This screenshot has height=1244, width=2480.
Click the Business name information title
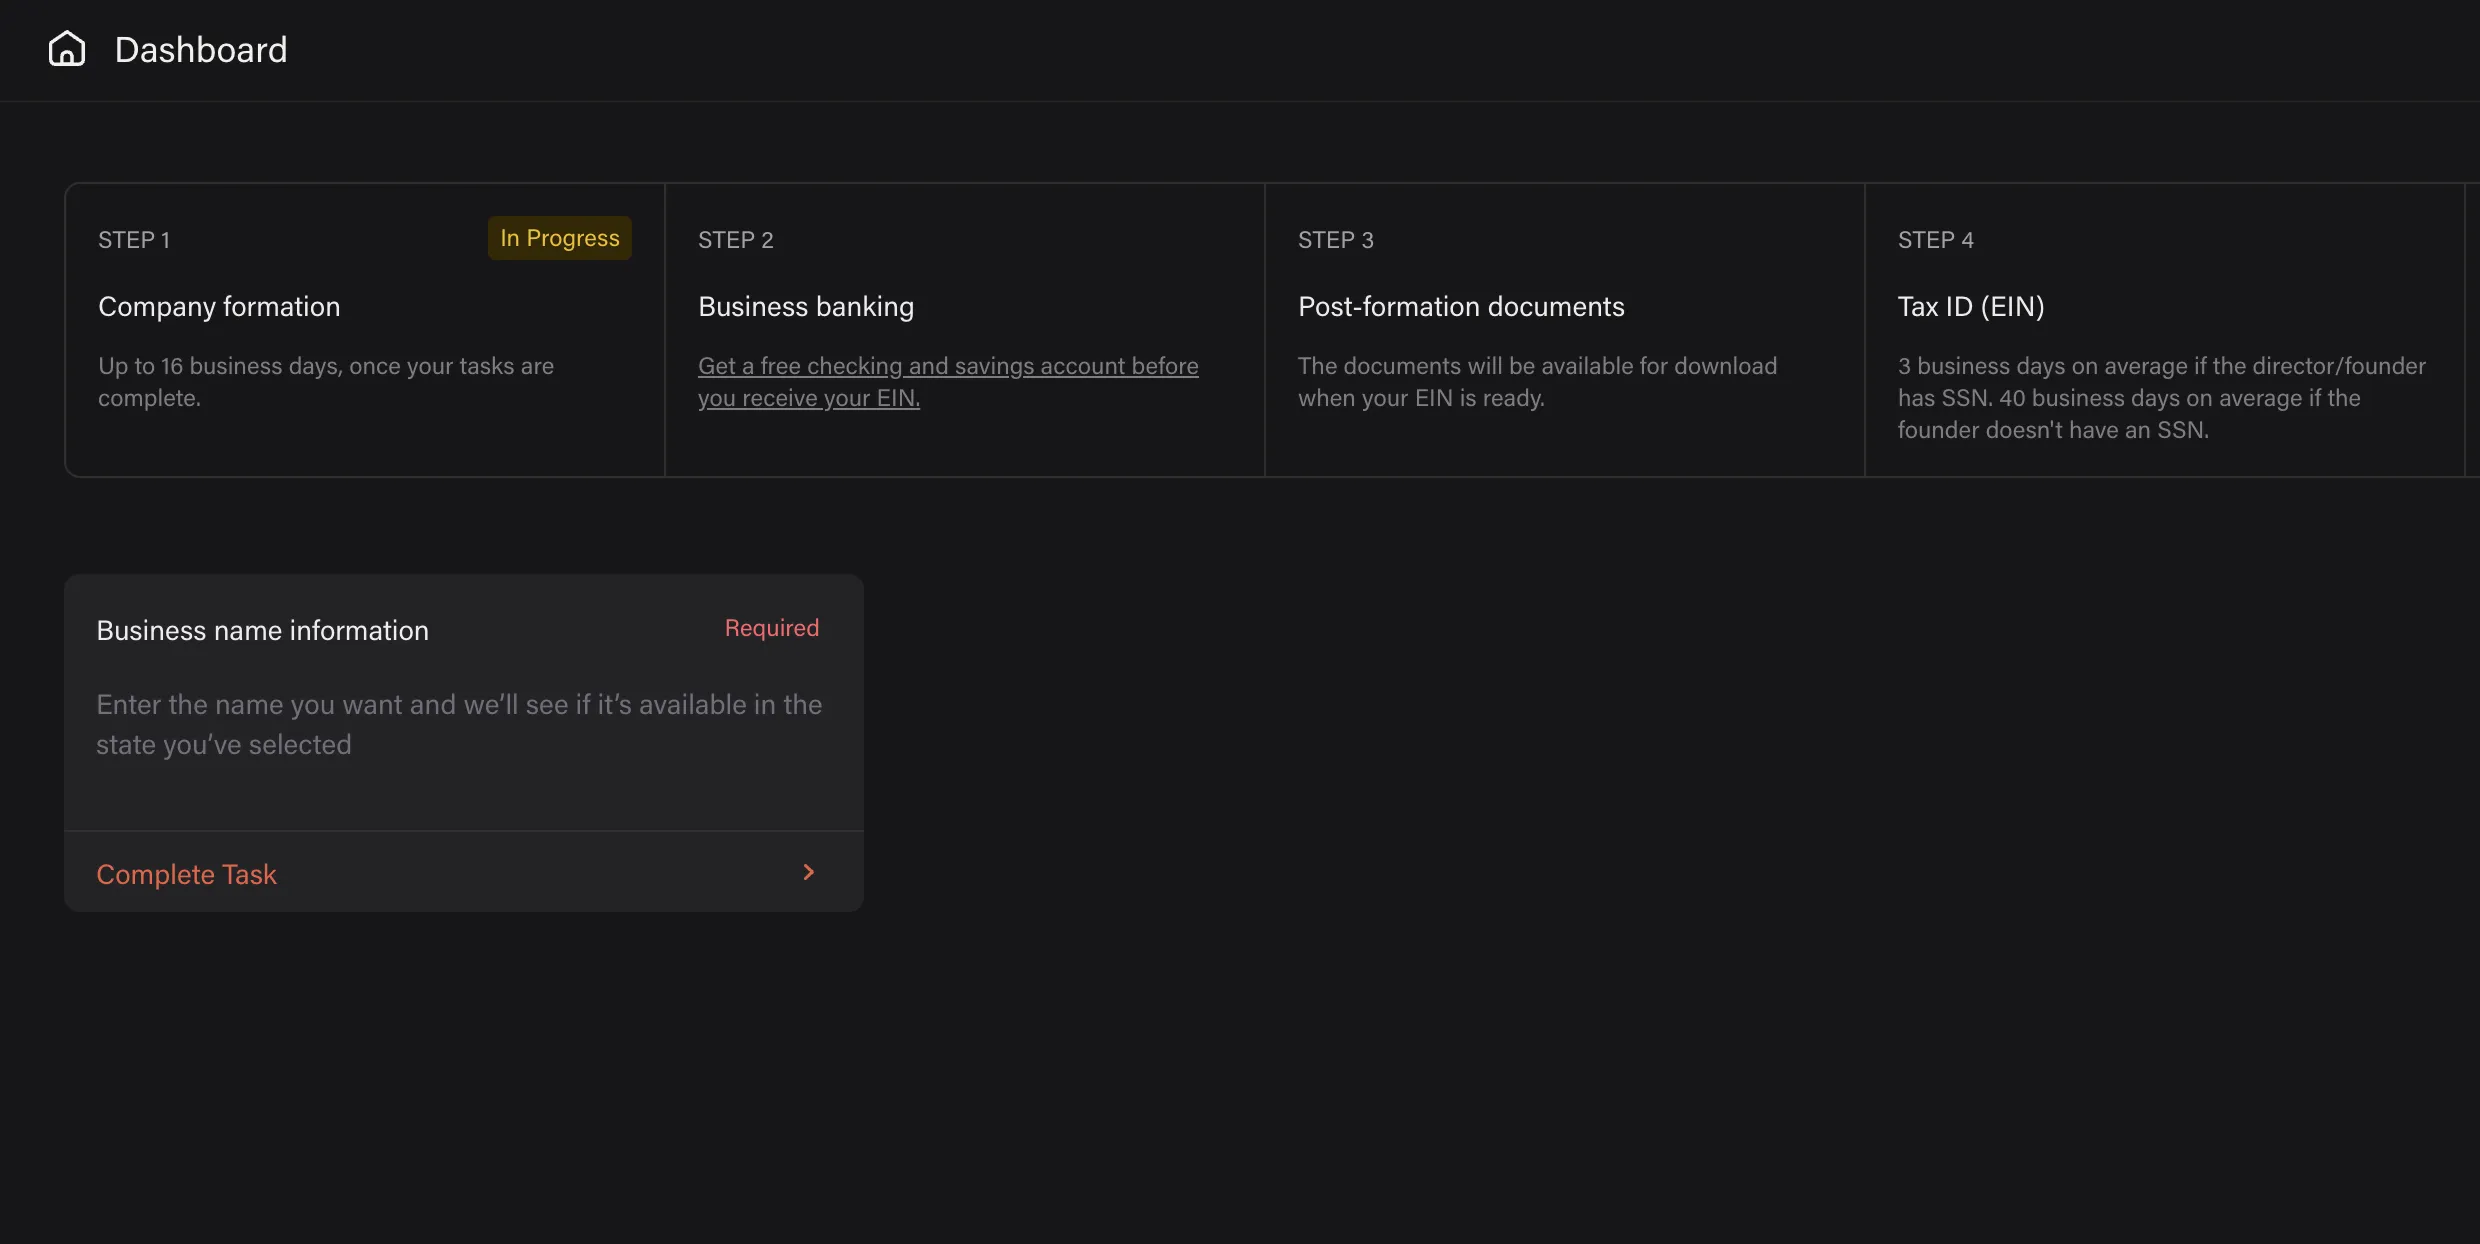tap(262, 631)
